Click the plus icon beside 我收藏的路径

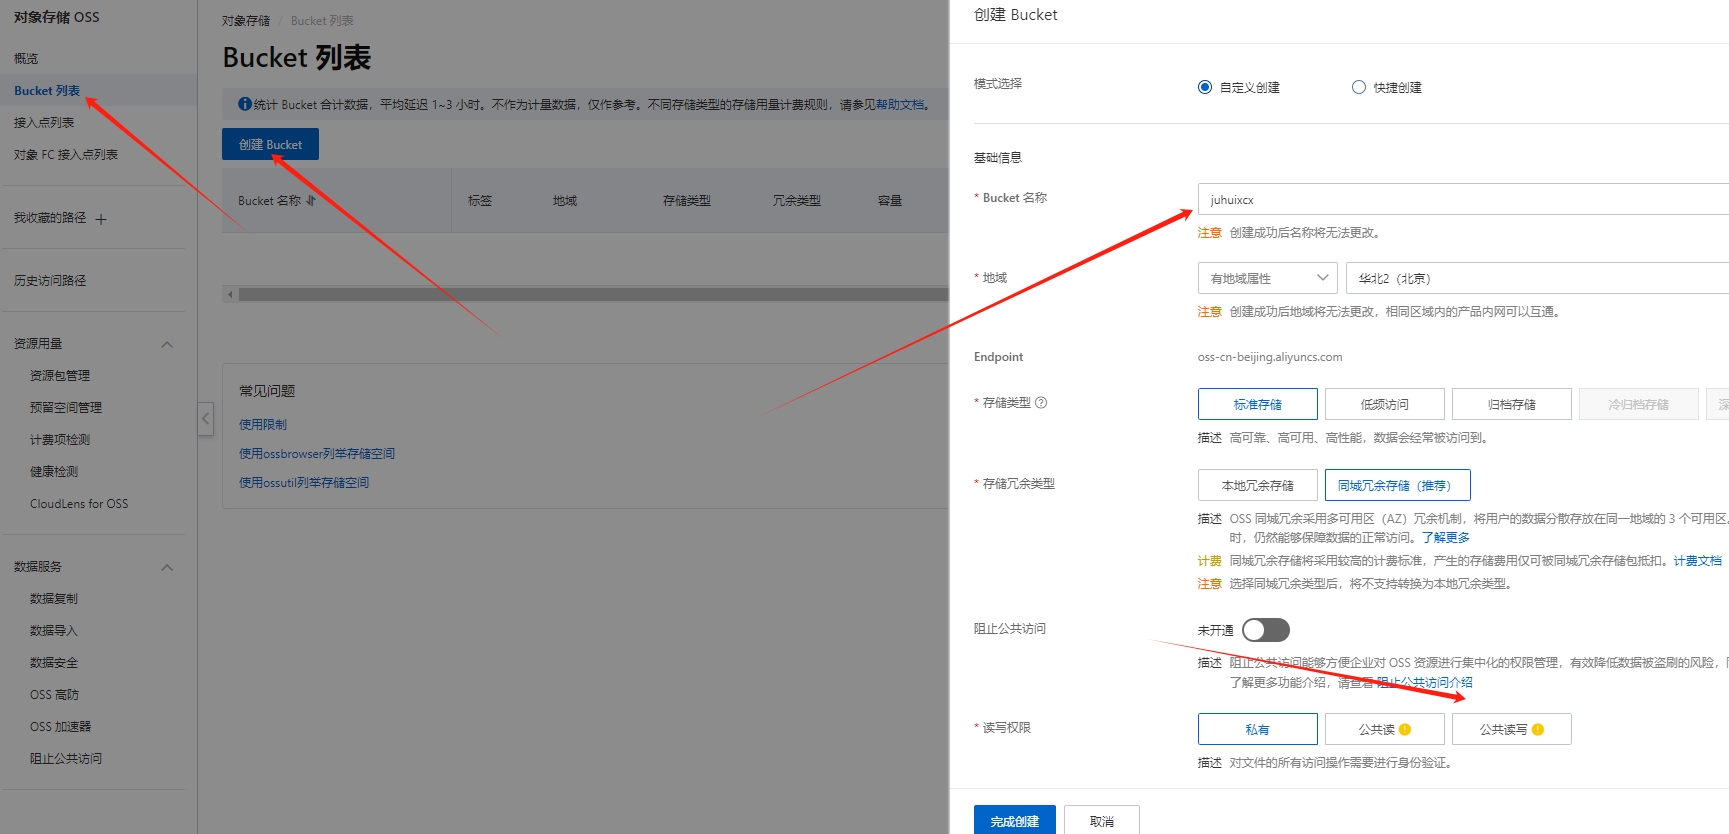click(x=101, y=219)
